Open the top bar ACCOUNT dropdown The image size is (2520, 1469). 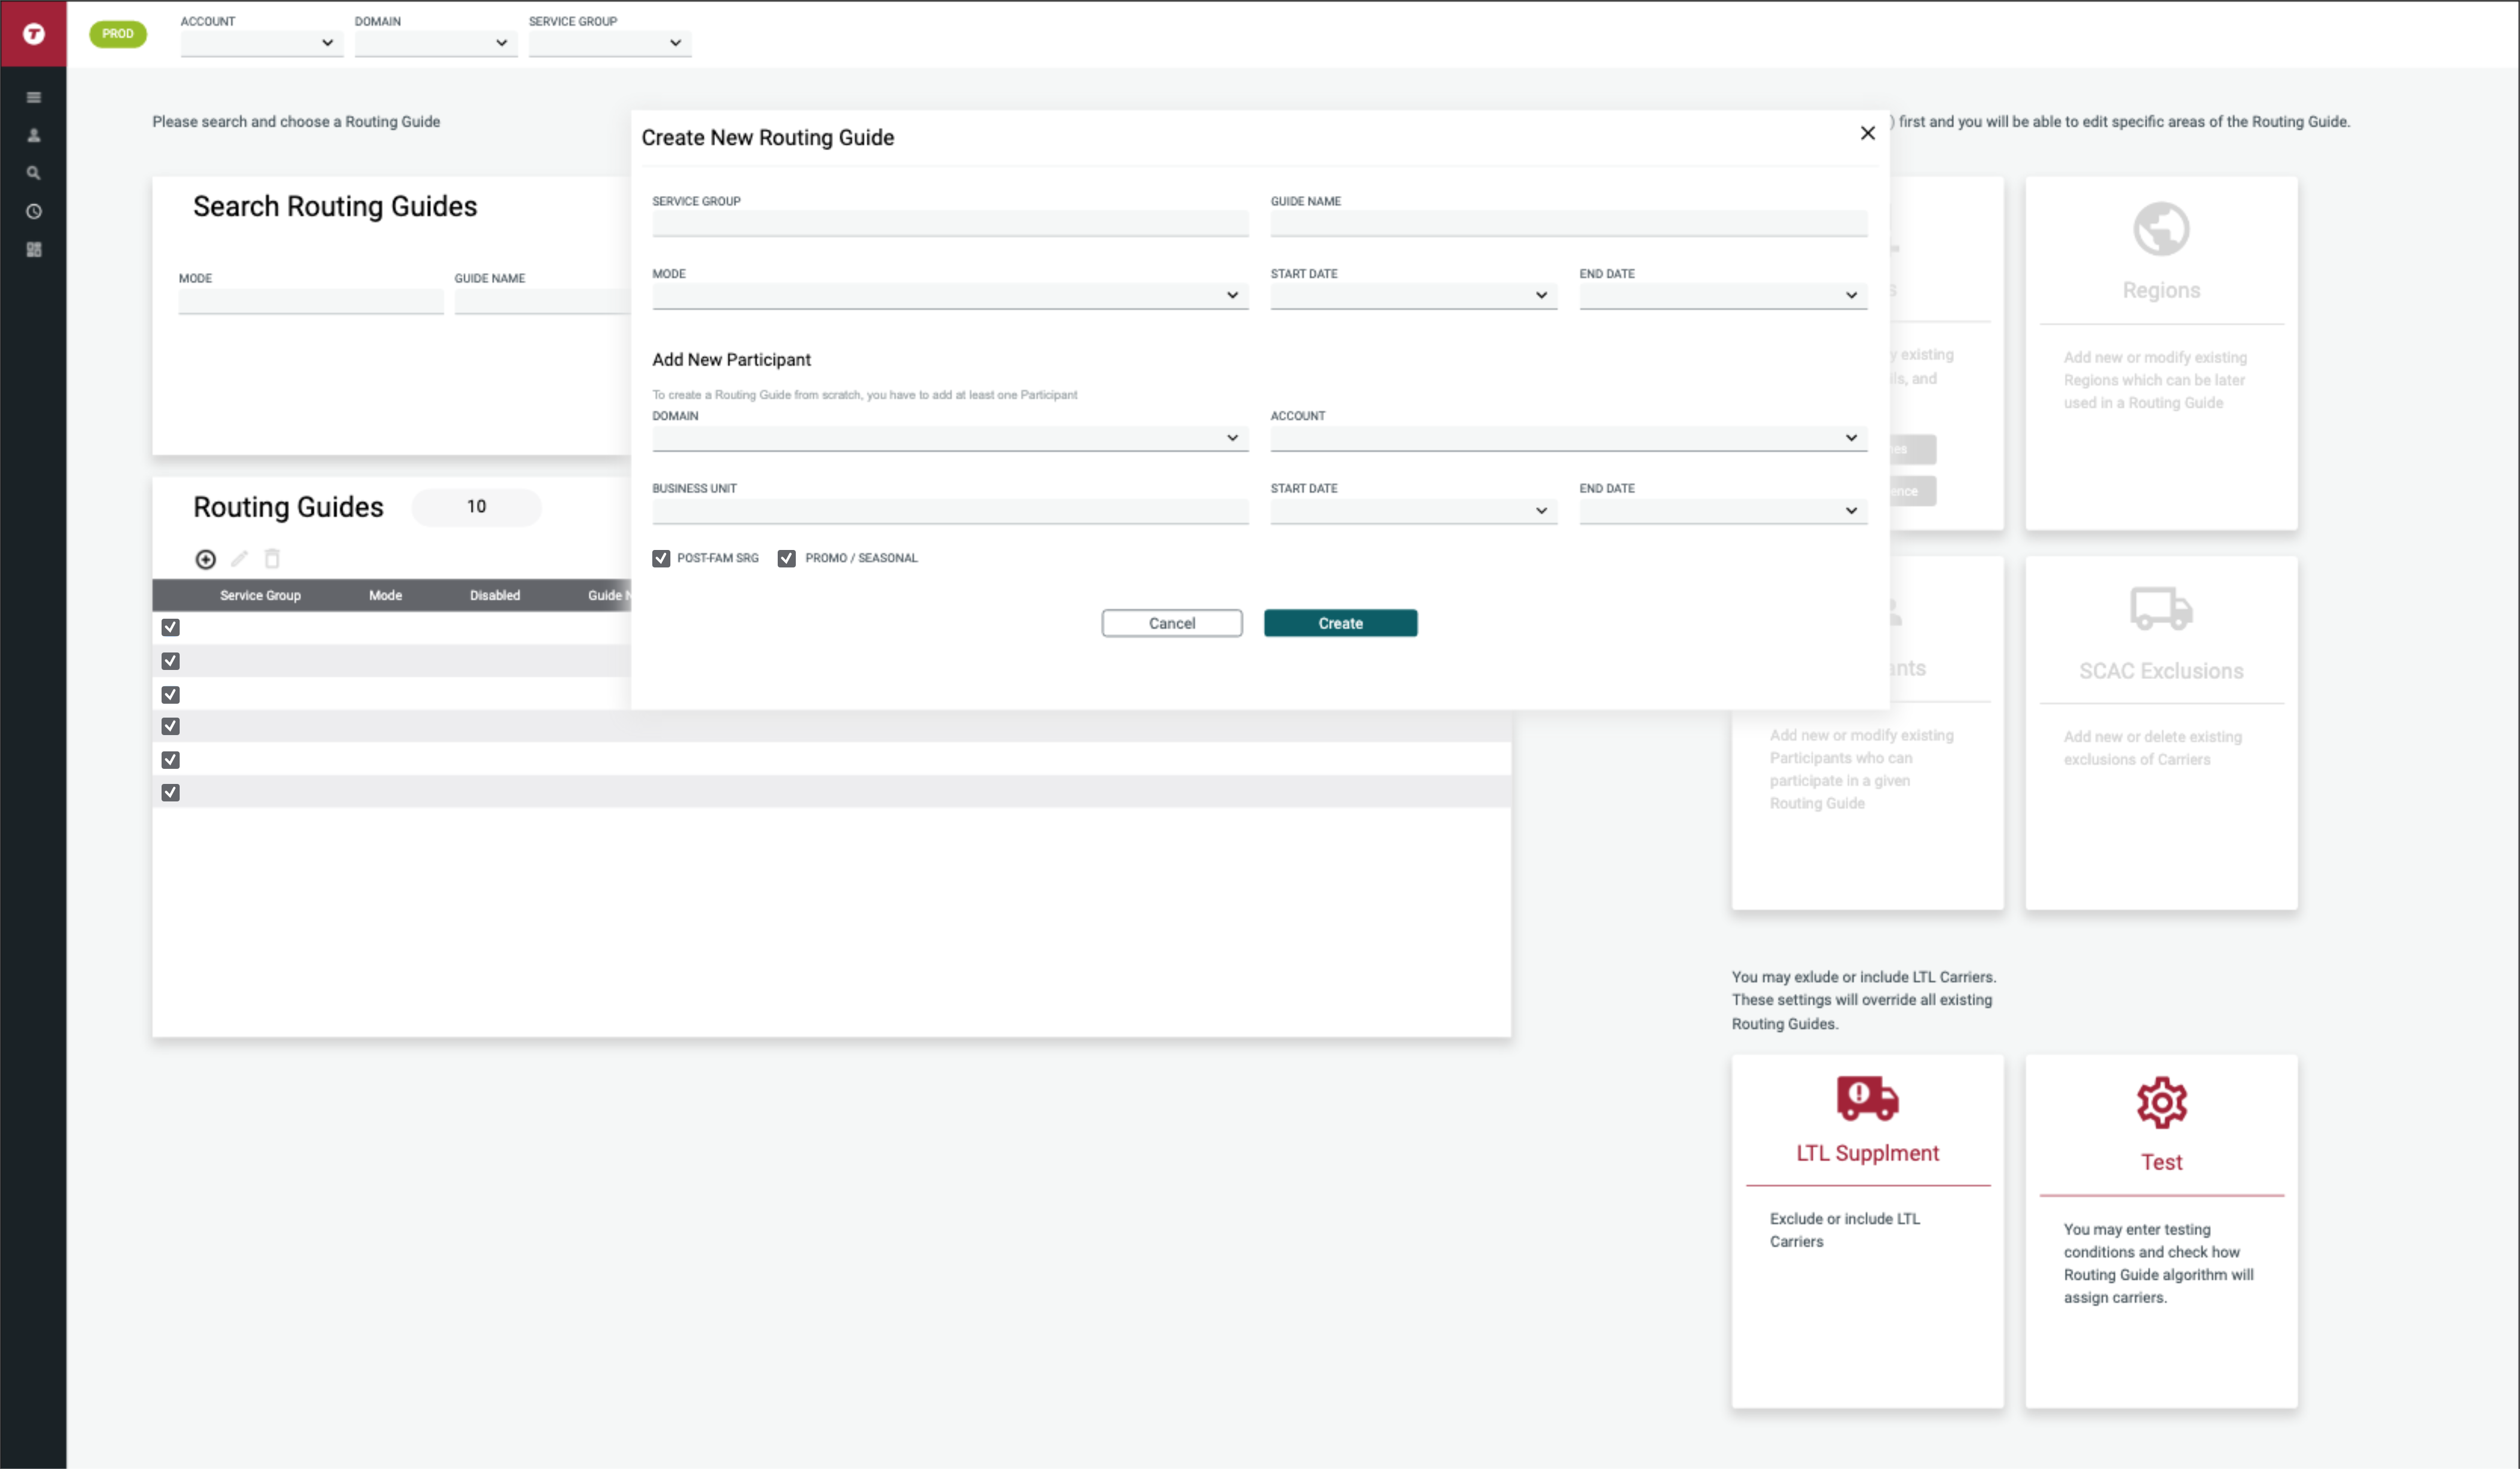(x=261, y=43)
